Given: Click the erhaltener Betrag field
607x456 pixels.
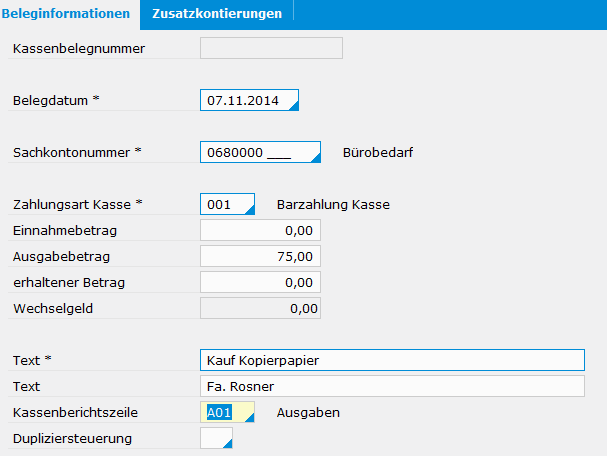Looking at the screenshot, I should pyautogui.click(x=260, y=282).
